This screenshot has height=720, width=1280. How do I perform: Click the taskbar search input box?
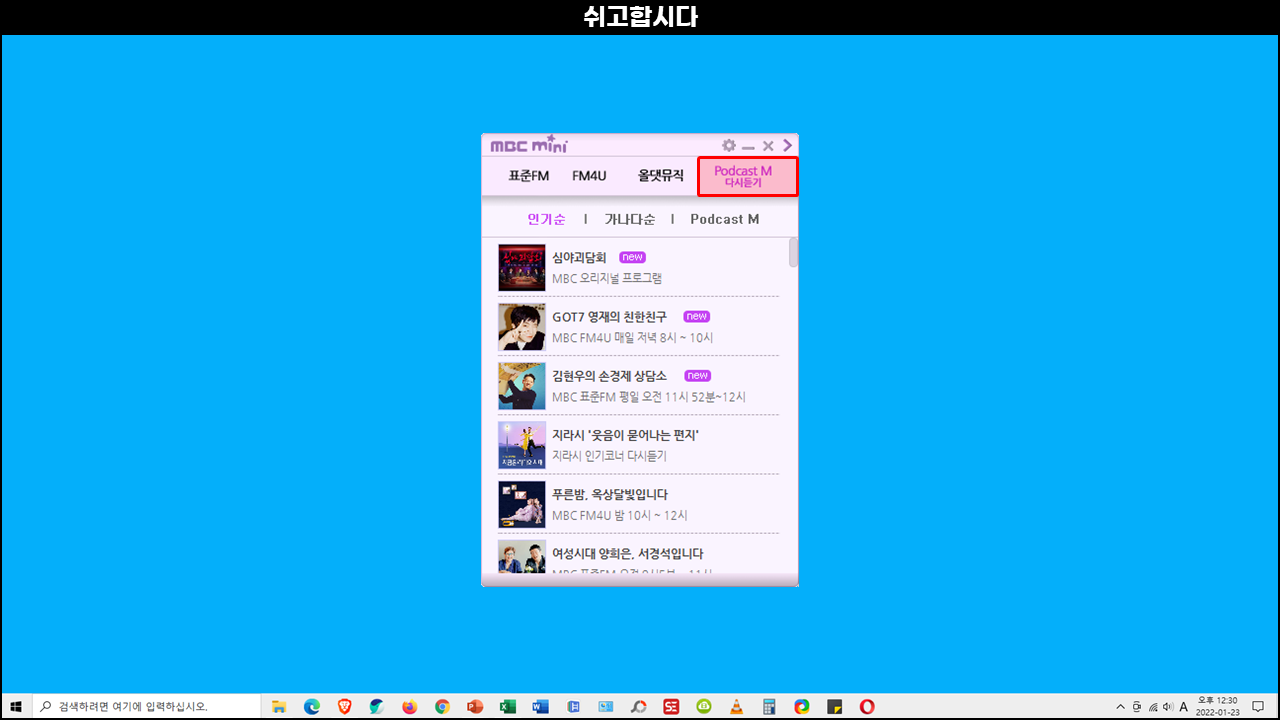pos(146,706)
